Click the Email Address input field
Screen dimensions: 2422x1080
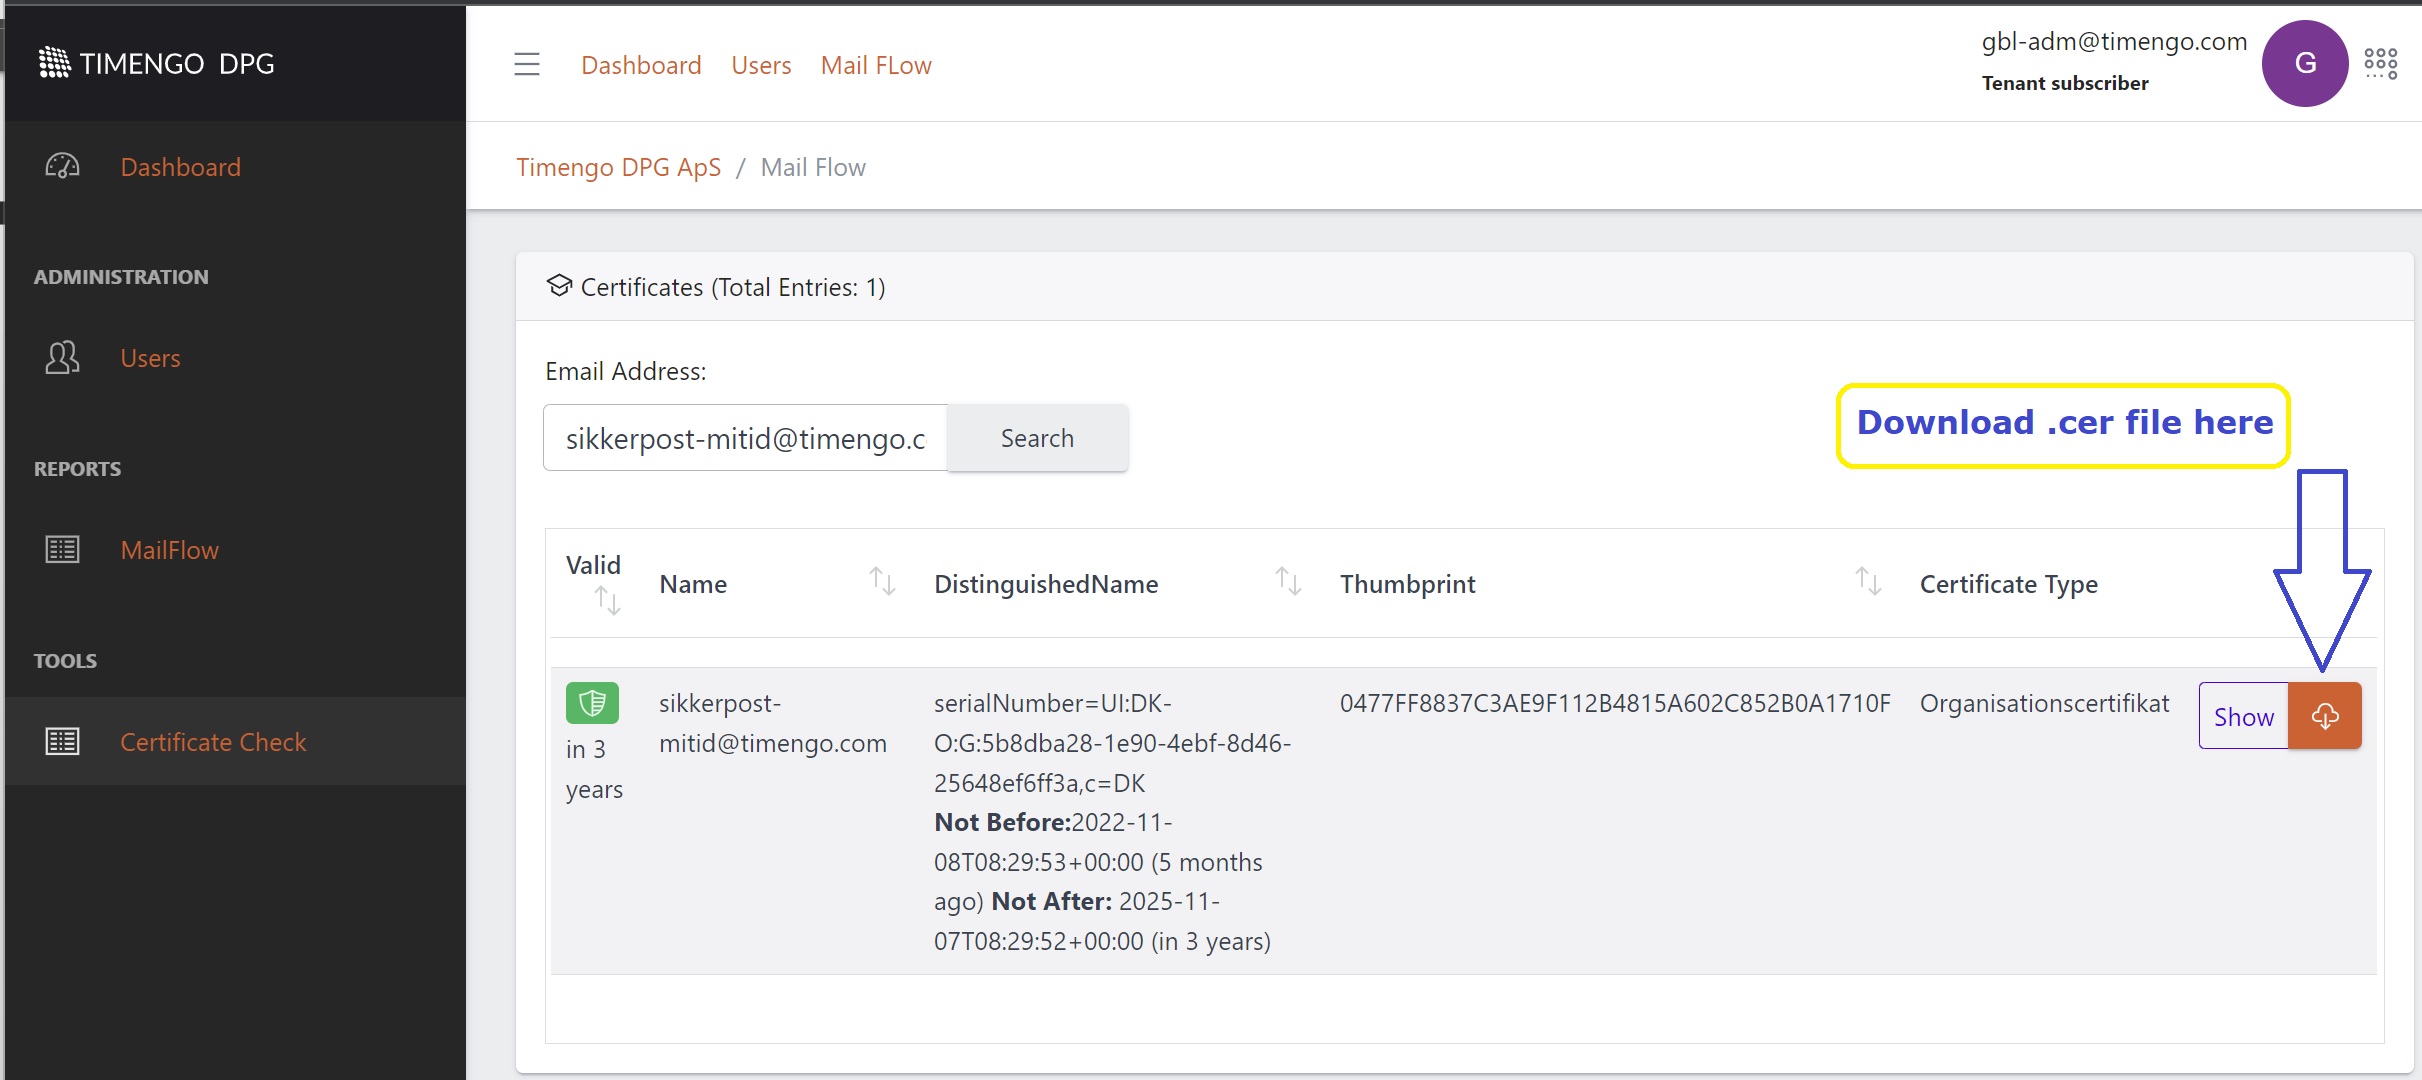(745, 438)
